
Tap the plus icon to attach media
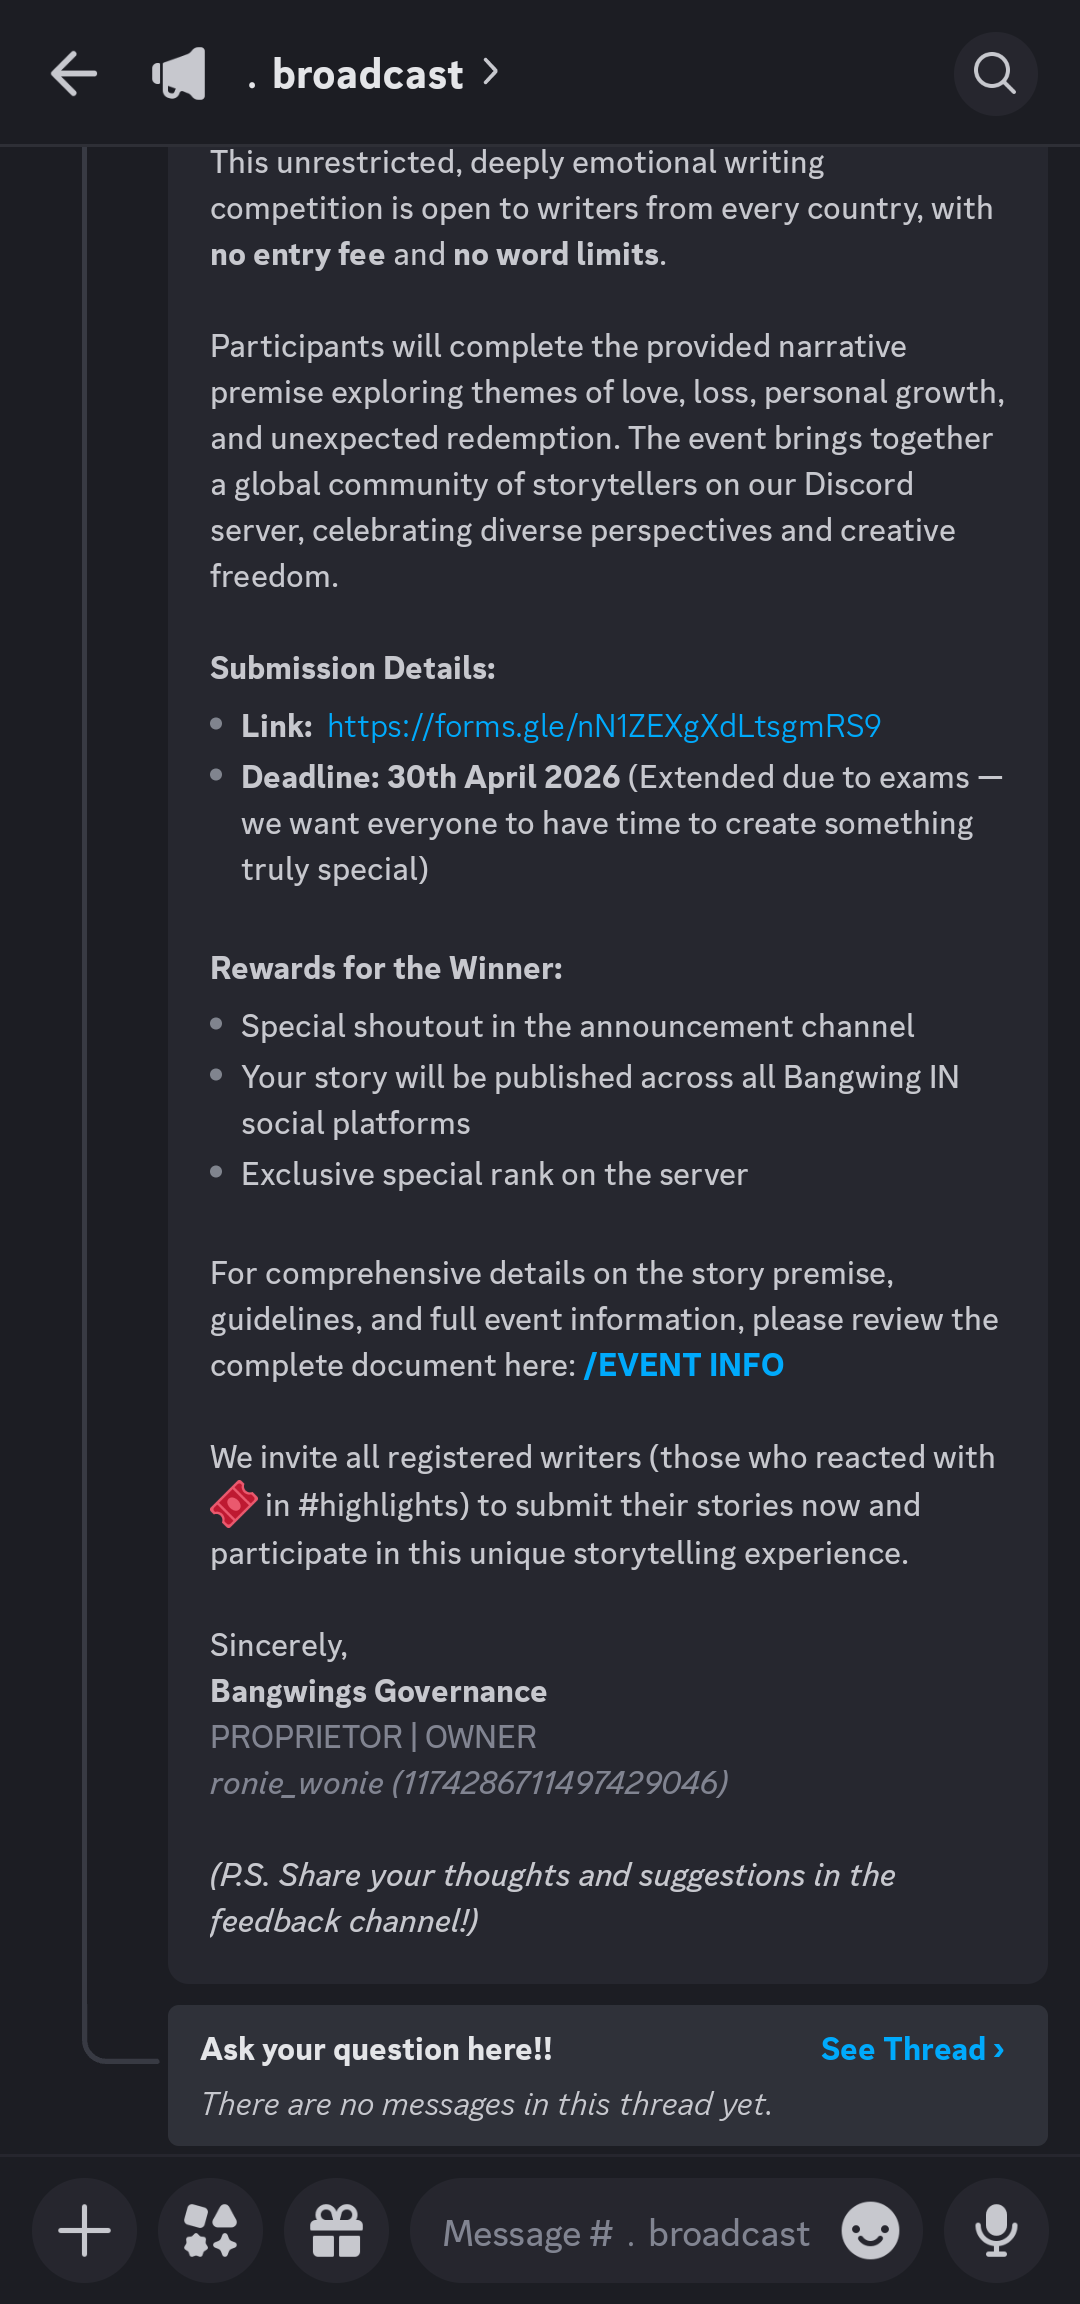pos(84,2232)
